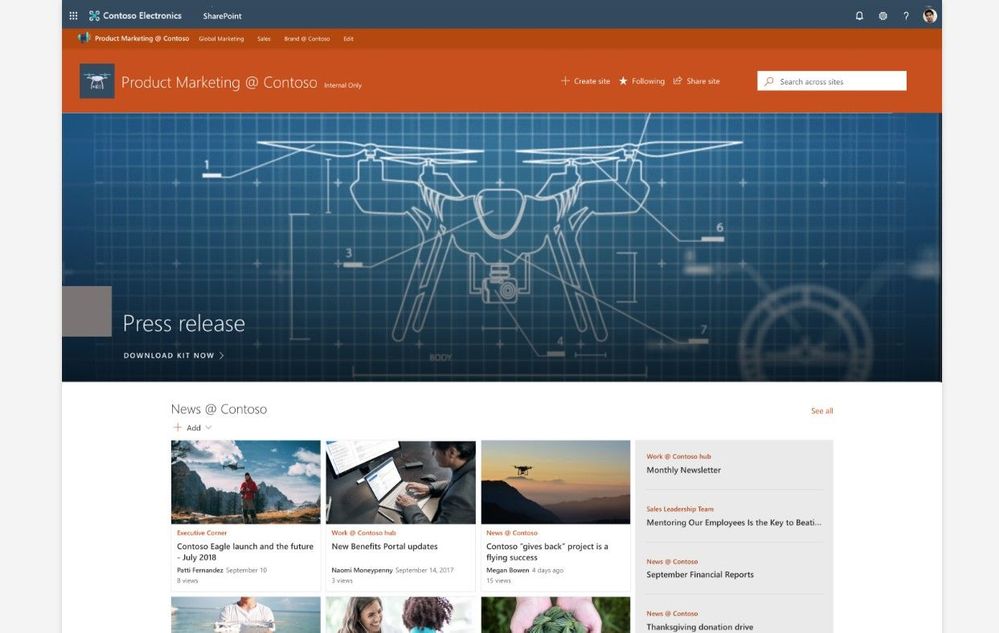Open SharePoint settings gear icon
Screen dimensions: 999x633
(882, 14)
